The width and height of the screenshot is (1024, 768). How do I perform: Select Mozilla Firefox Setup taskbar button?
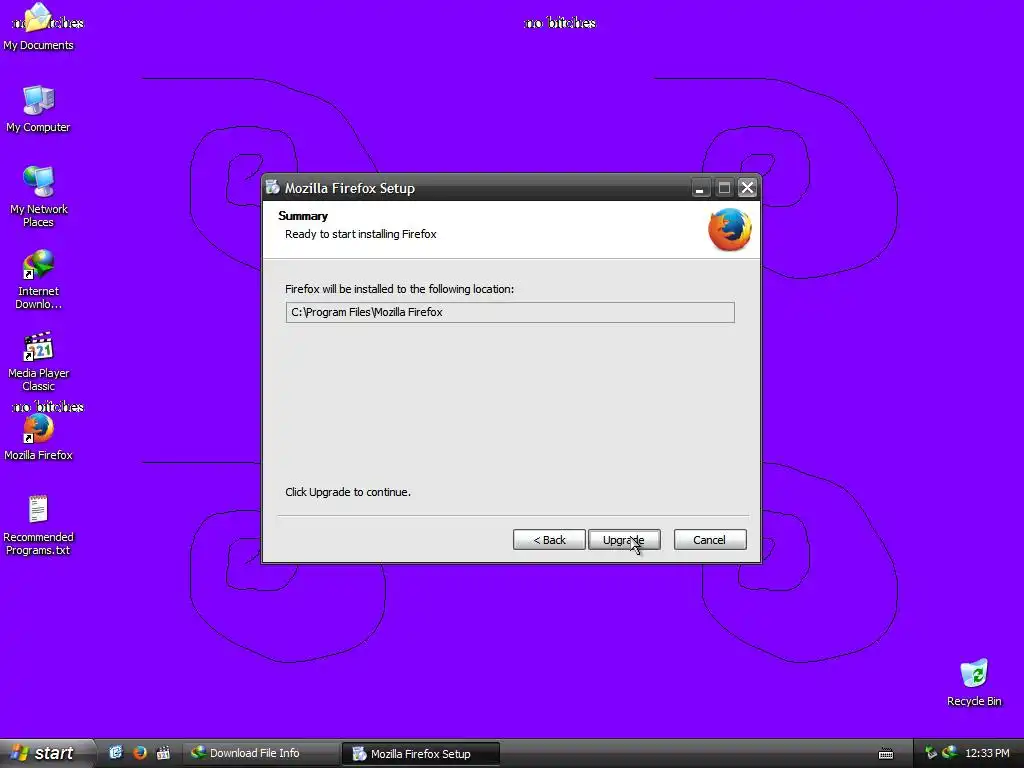[x=421, y=754]
